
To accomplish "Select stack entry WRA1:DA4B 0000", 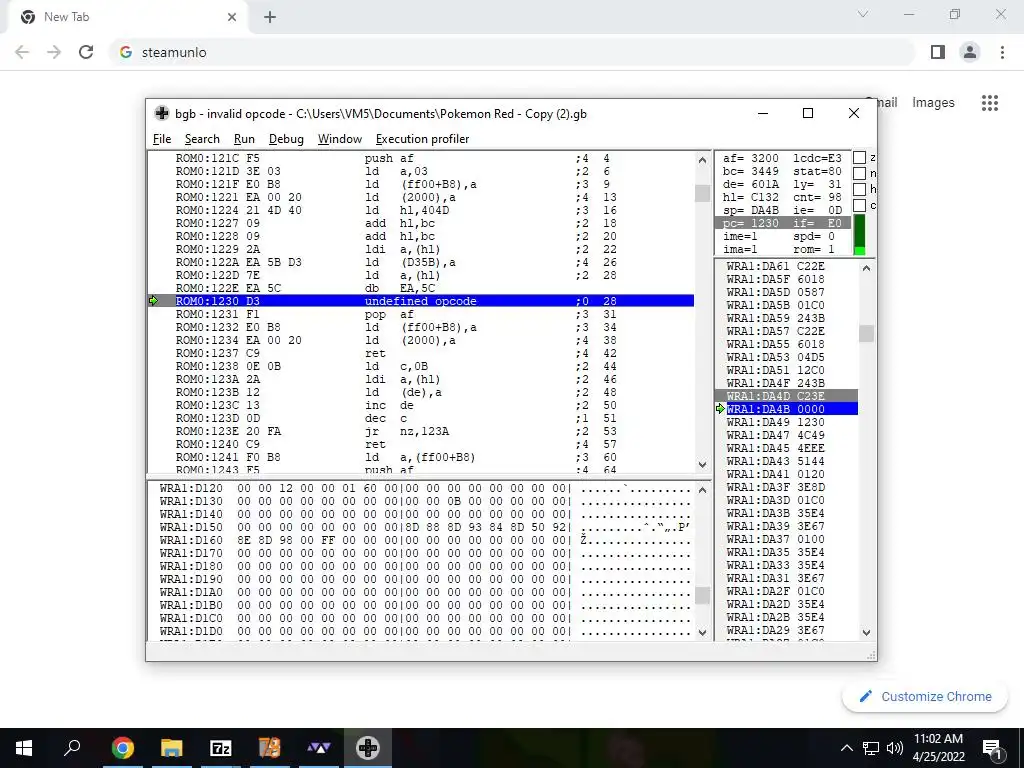I will [786, 409].
